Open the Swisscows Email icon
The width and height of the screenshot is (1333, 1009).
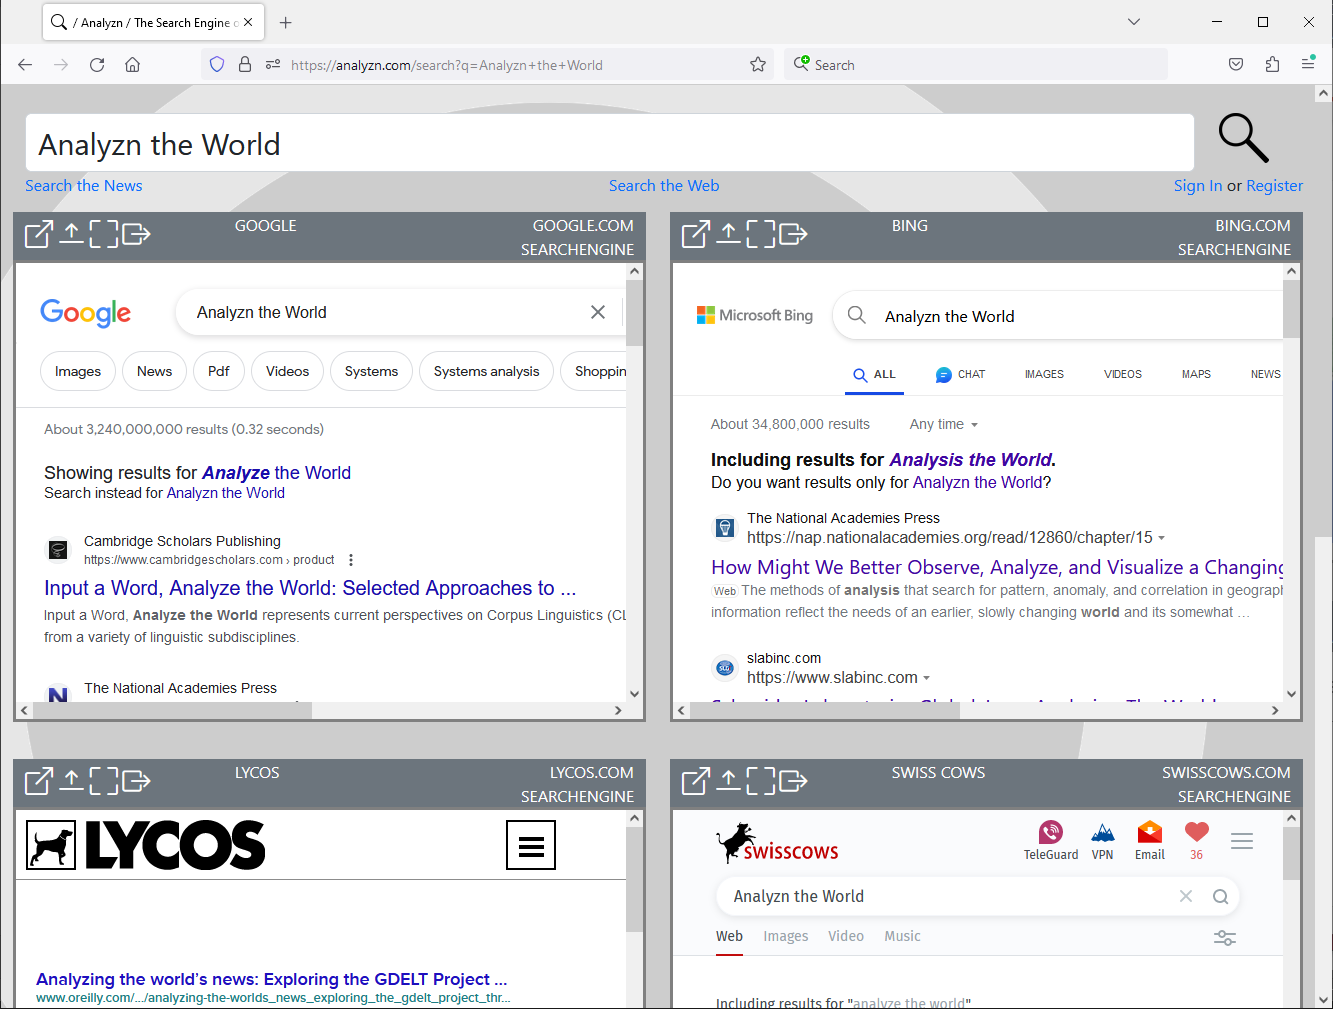pyautogui.click(x=1150, y=840)
